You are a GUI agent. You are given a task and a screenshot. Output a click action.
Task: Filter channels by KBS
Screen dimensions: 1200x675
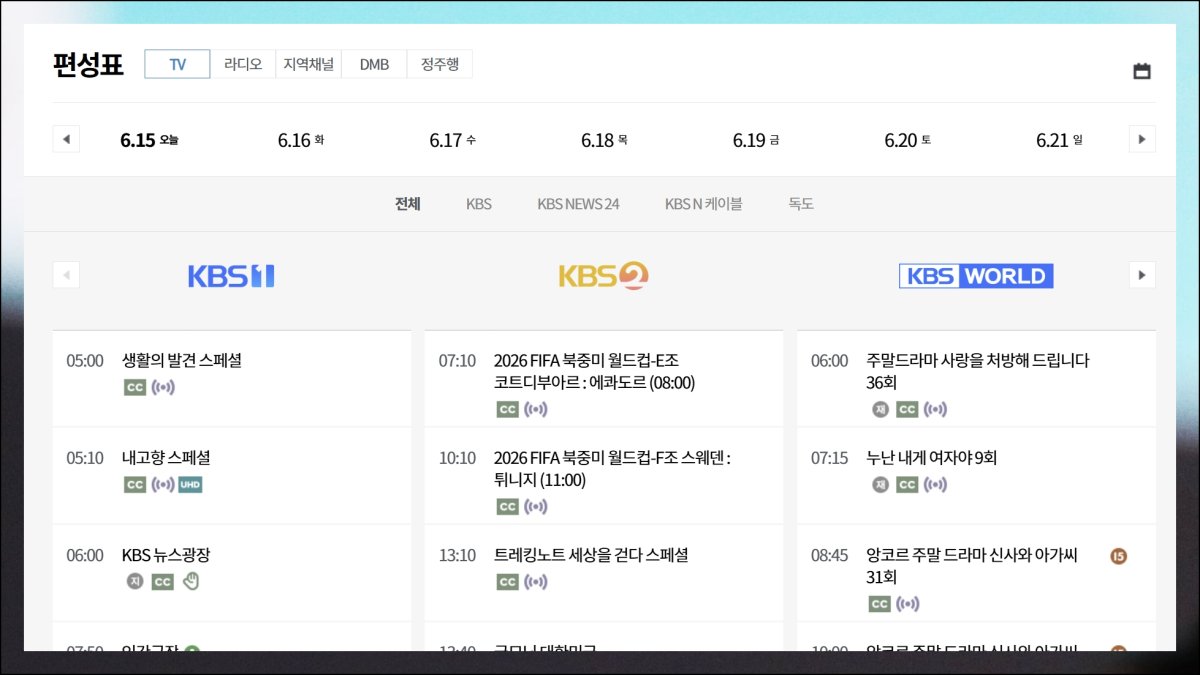[479, 204]
